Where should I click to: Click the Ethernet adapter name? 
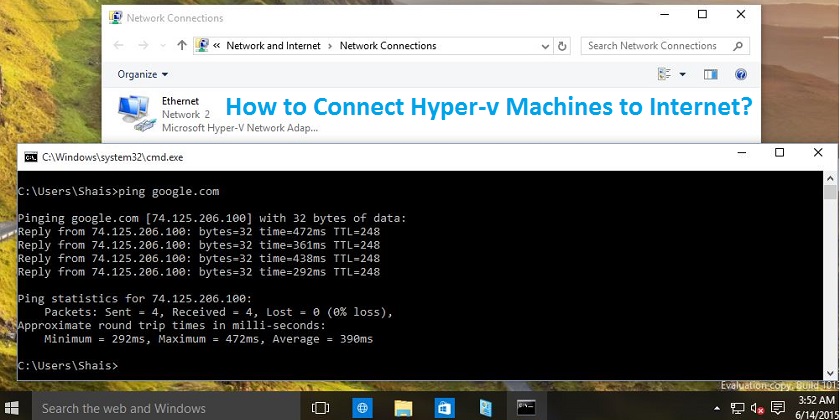pyautogui.click(x=181, y=101)
